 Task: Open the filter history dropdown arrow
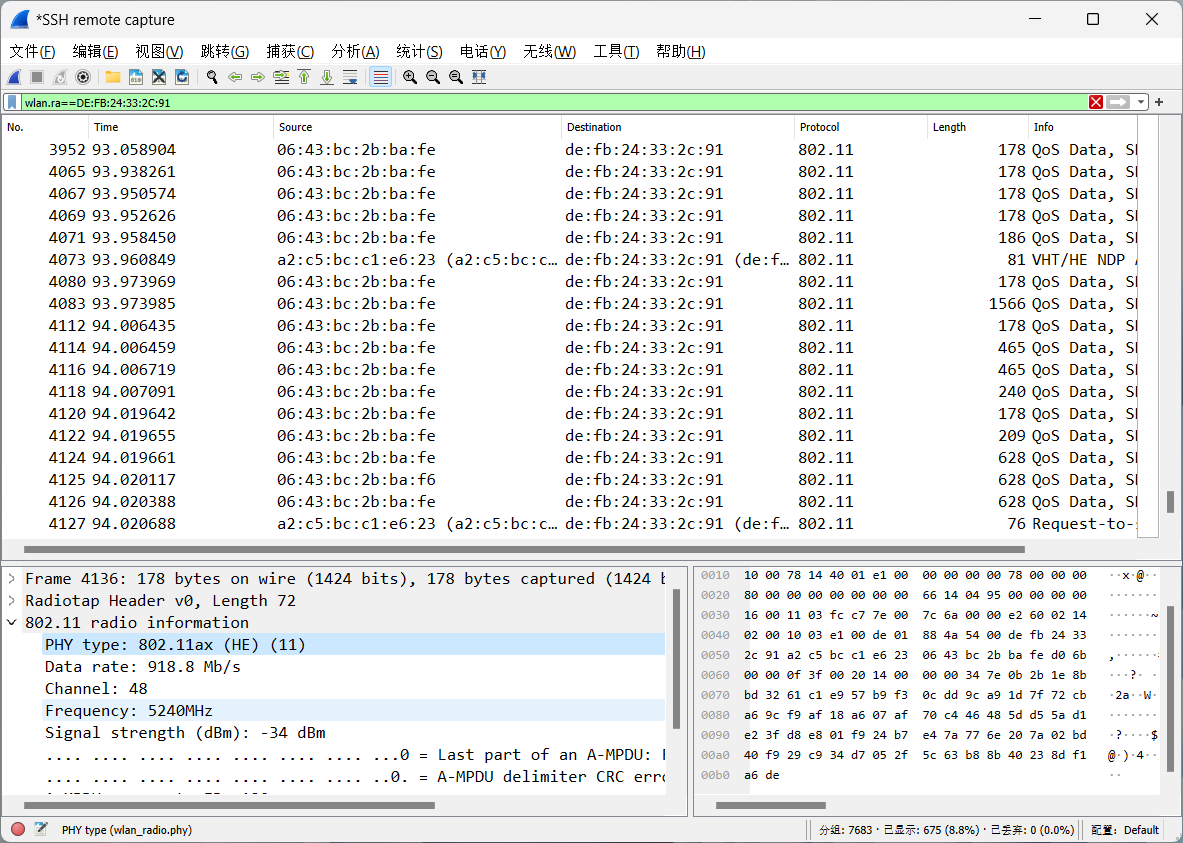pyautogui.click(x=1141, y=101)
